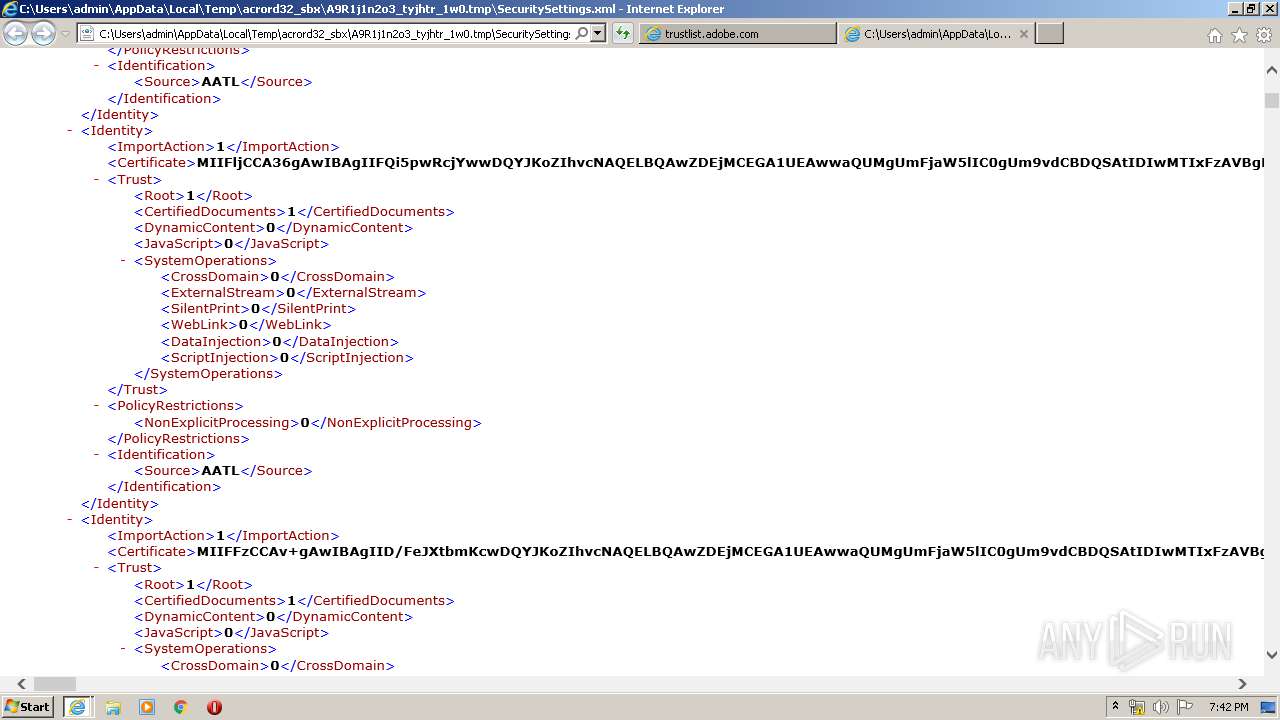Image resolution: width=1280 pixels, height=720 pixels.
Task: Click the horizontal scrollbar thumb
Action: click(55, 684)
